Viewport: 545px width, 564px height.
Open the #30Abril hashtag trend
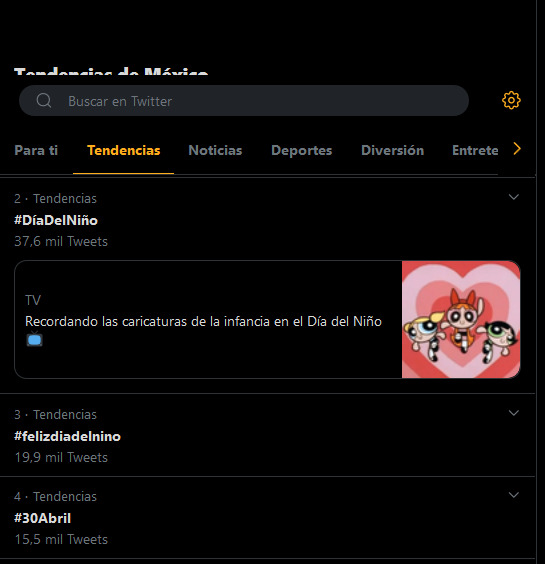pyautogui.click(x=42, y=518)
